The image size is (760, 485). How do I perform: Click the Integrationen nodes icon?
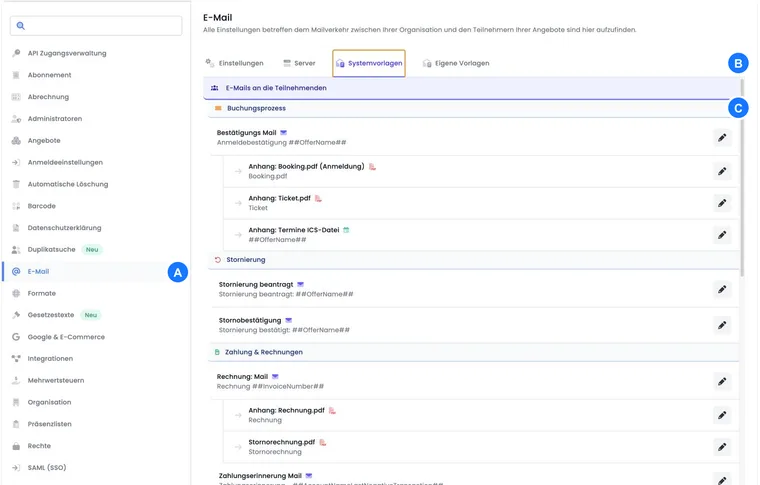16,359
